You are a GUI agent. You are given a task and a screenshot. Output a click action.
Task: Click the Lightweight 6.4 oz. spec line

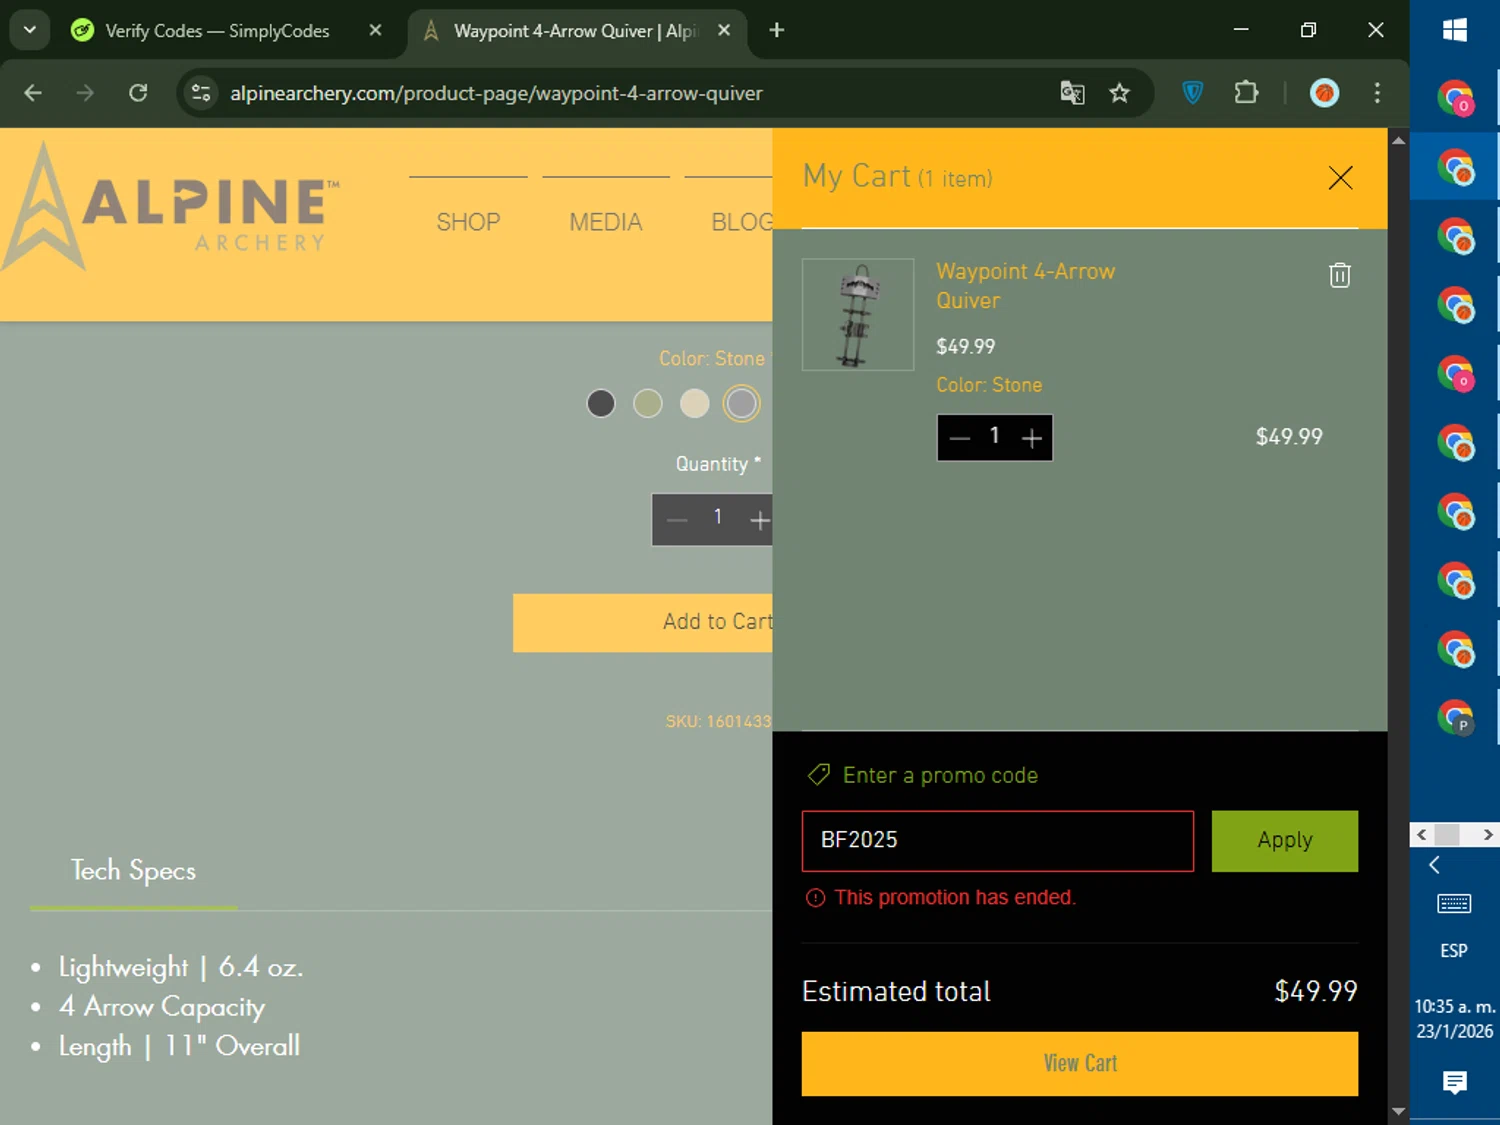(181, 968)
